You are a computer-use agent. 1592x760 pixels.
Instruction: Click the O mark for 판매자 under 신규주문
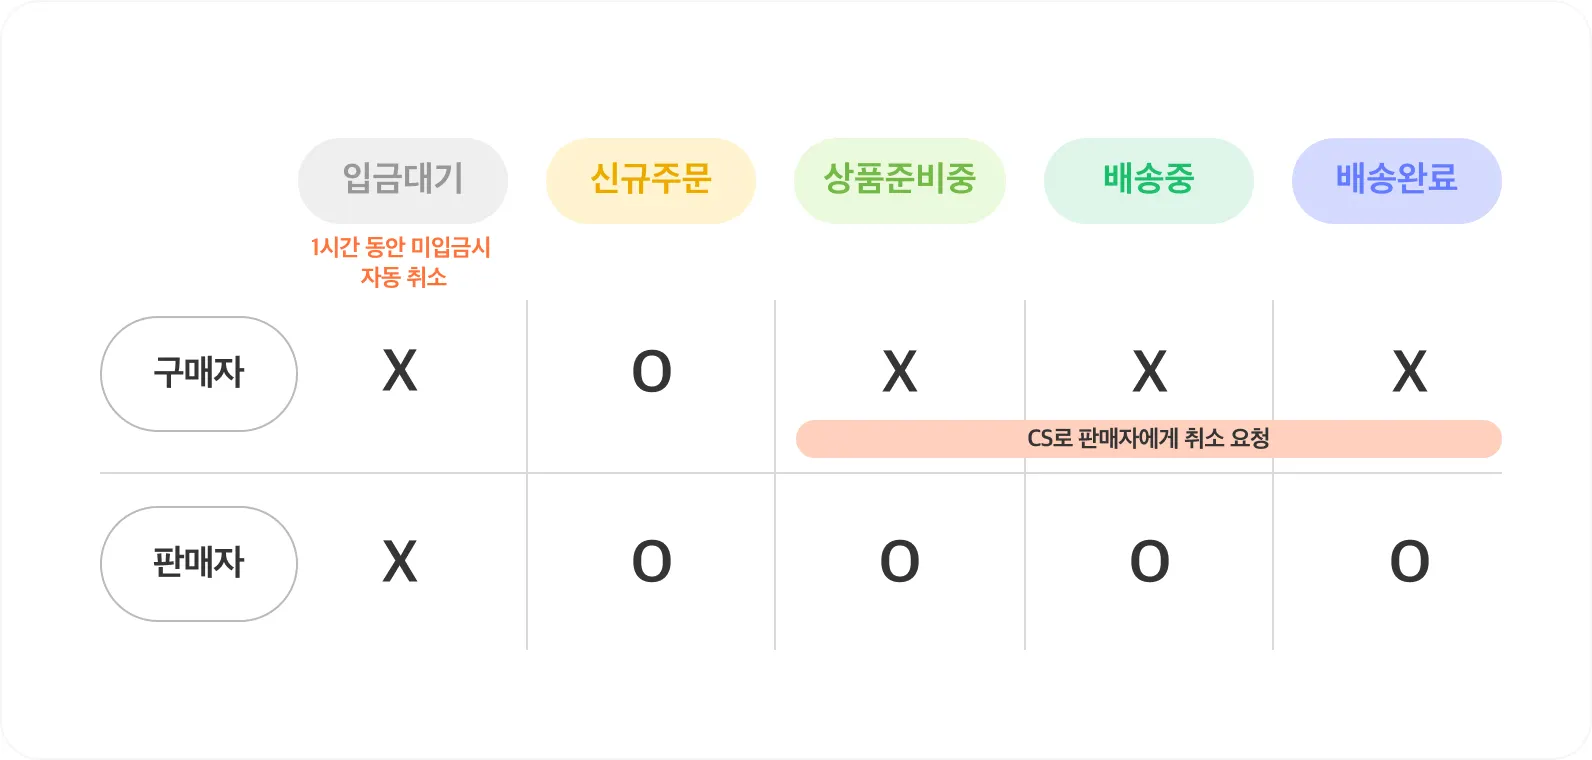click(652, 561)
